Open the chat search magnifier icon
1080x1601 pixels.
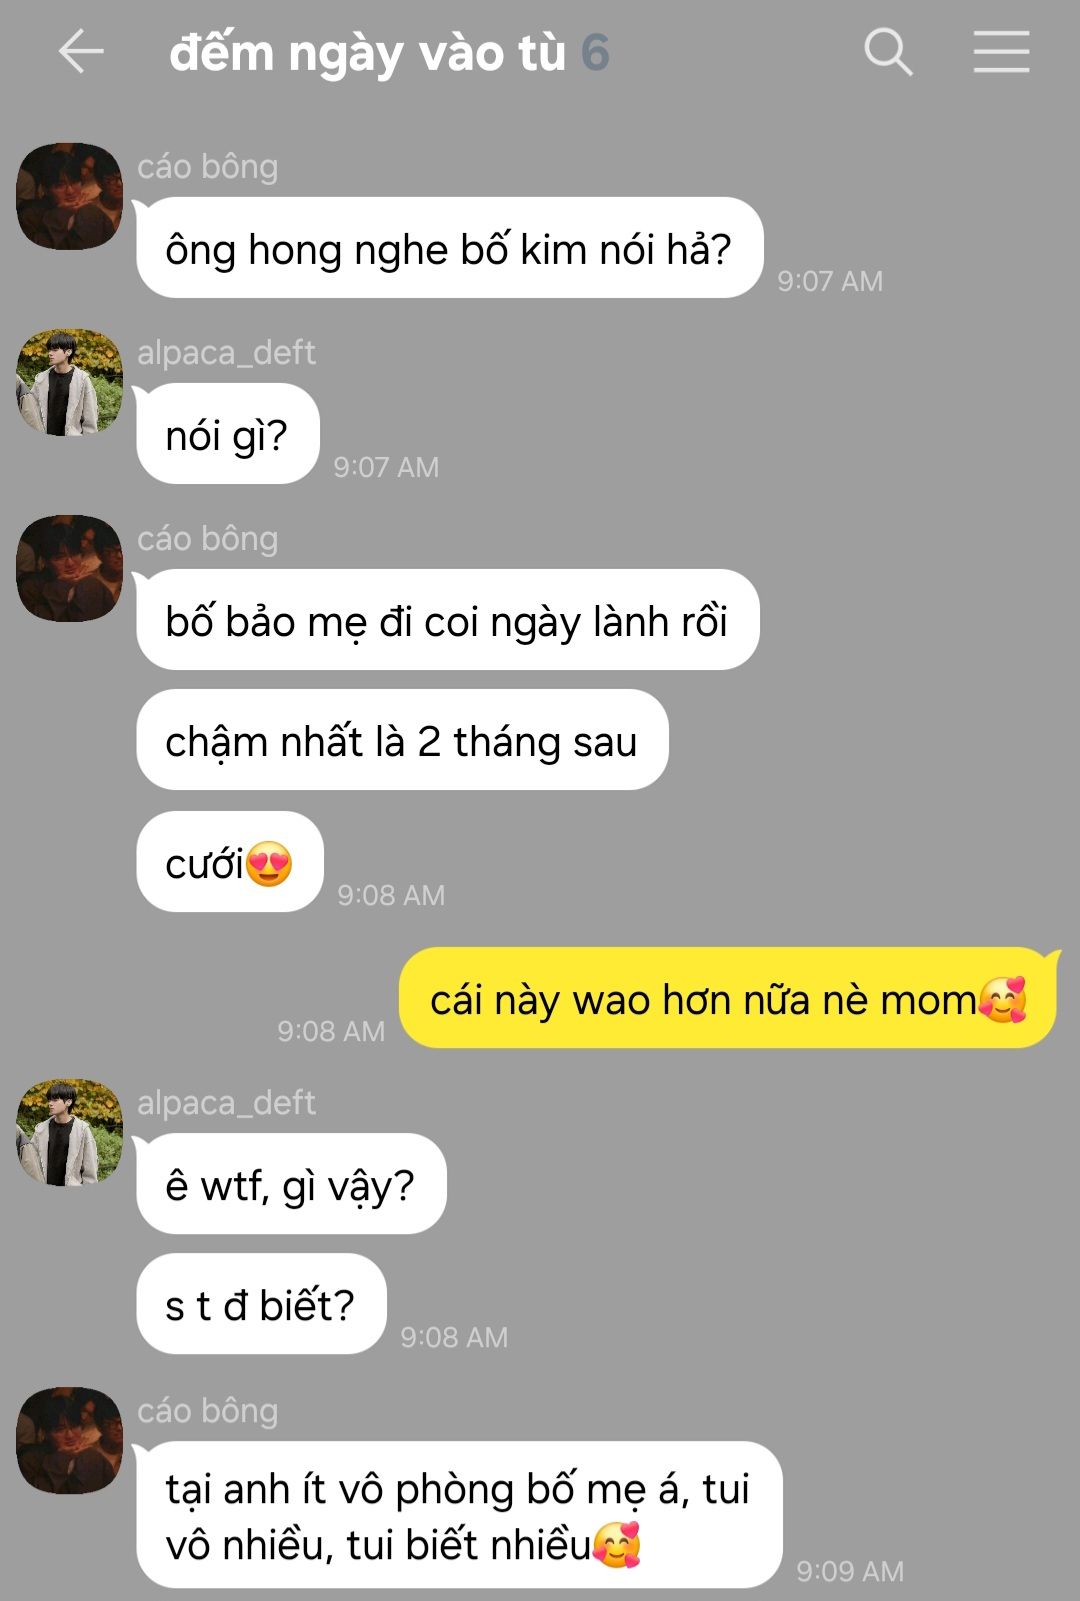[888, 52]
